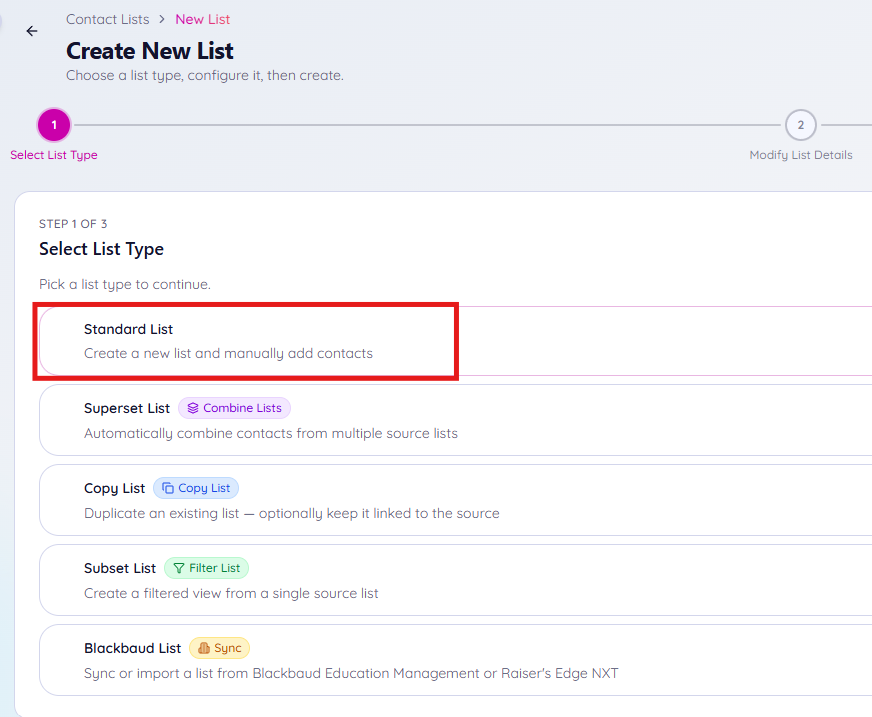
Task: Click the Select List Type section heading
Action: coord(101,249)
